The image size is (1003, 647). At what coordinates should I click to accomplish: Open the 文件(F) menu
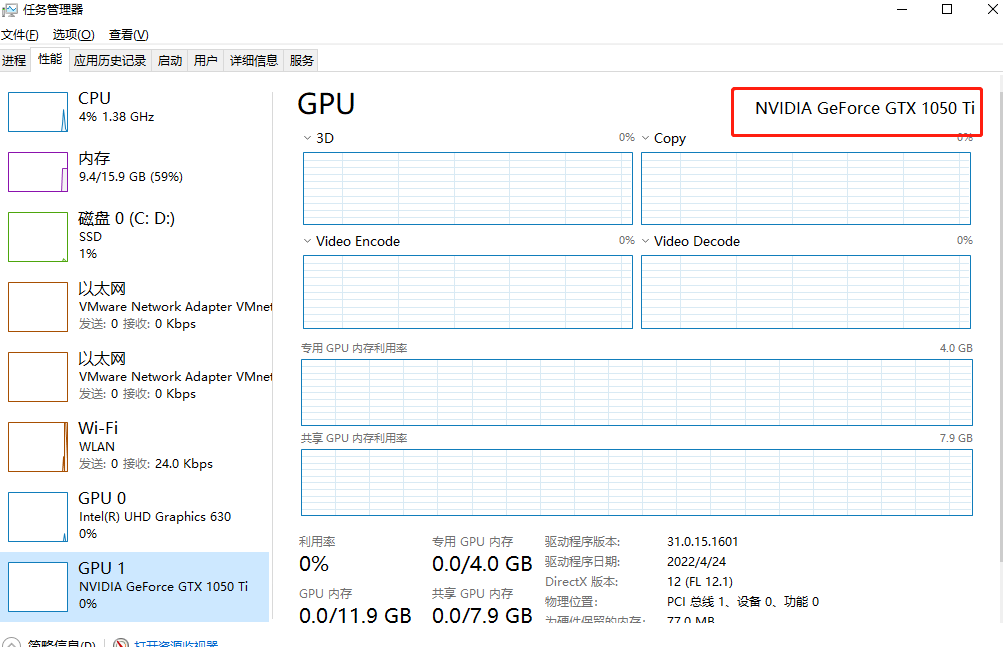19,35
